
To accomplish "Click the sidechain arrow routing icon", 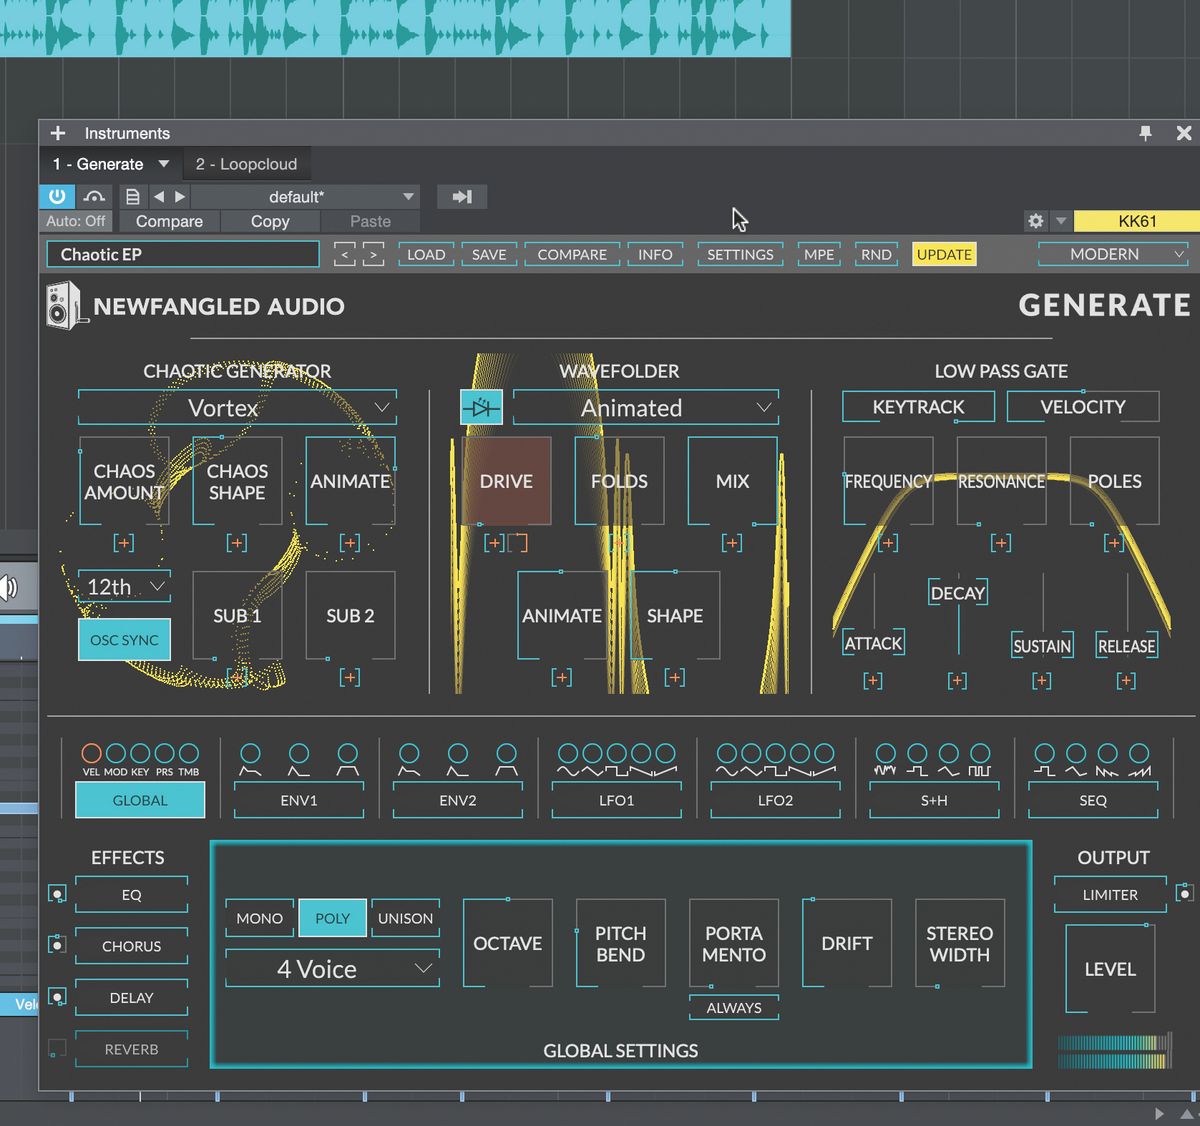I will 462,197.
